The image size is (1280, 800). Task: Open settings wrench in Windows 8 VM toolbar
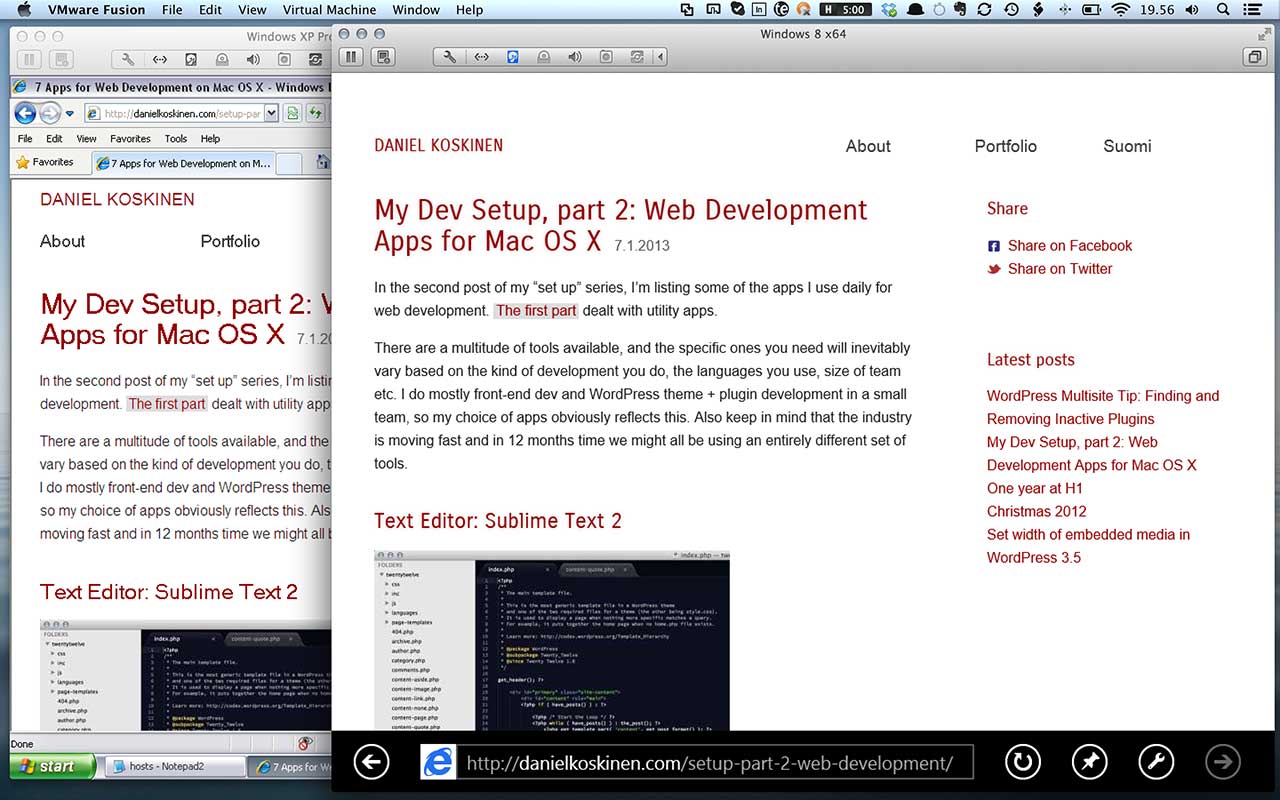pos(450,57)
